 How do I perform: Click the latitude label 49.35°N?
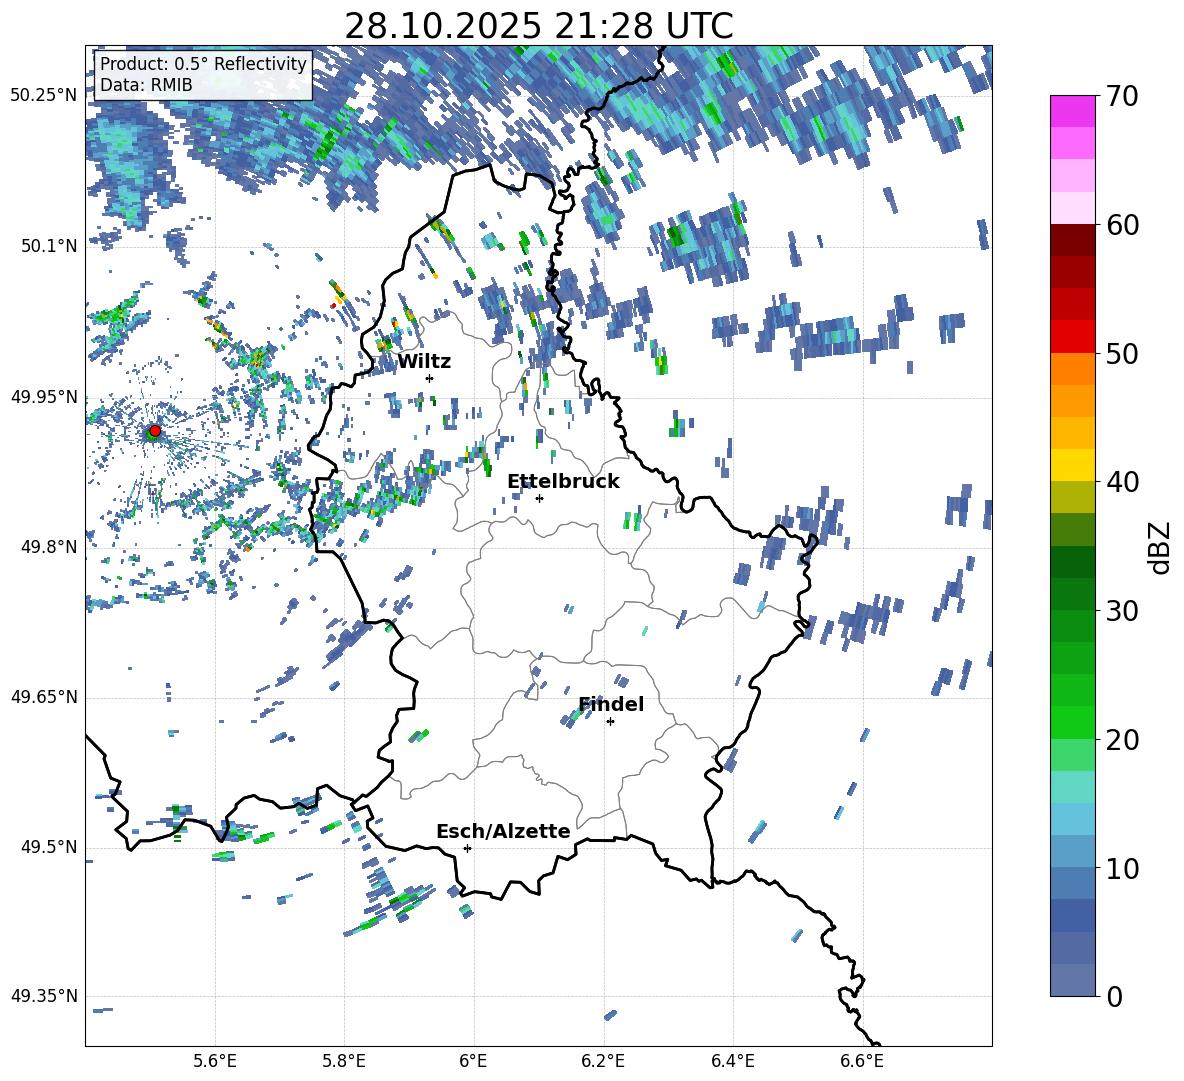pos(44,996)
